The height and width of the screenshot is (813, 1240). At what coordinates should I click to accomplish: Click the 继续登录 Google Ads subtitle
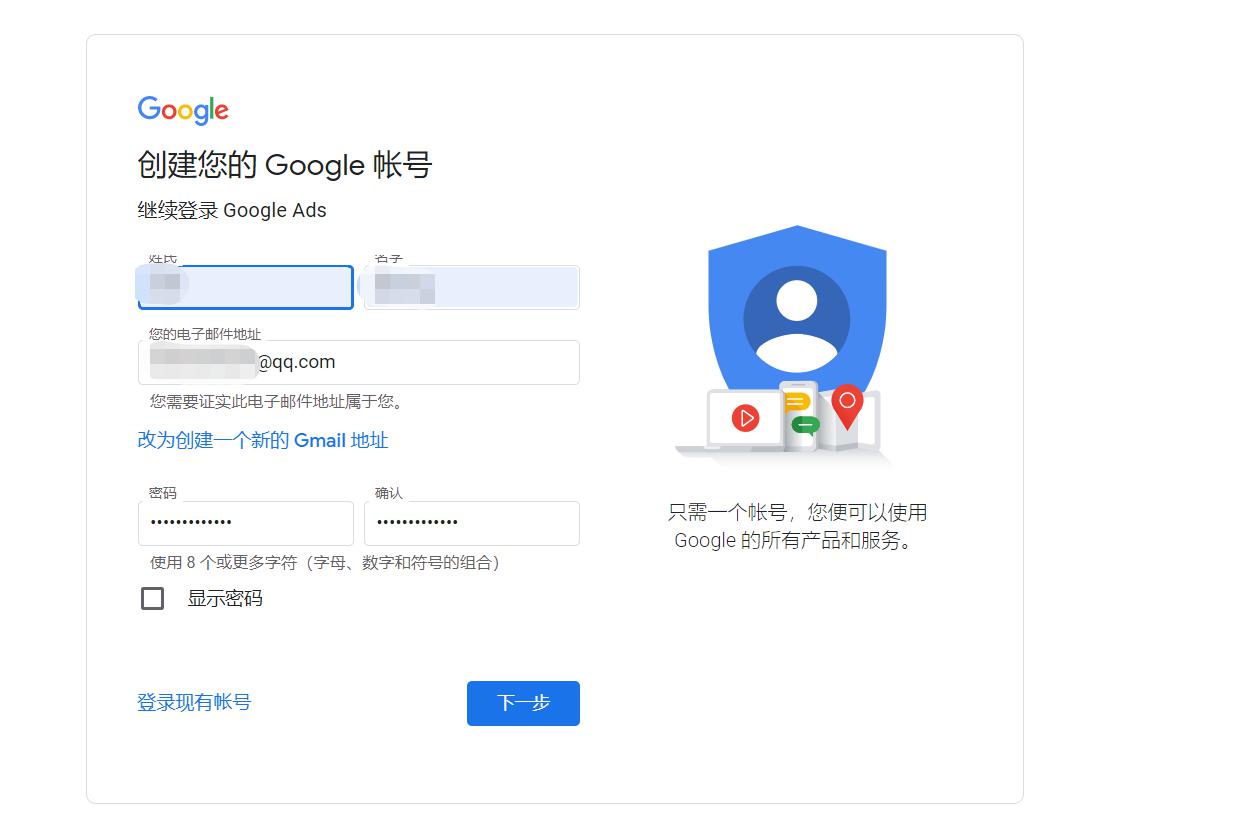(x=231, y=210)
